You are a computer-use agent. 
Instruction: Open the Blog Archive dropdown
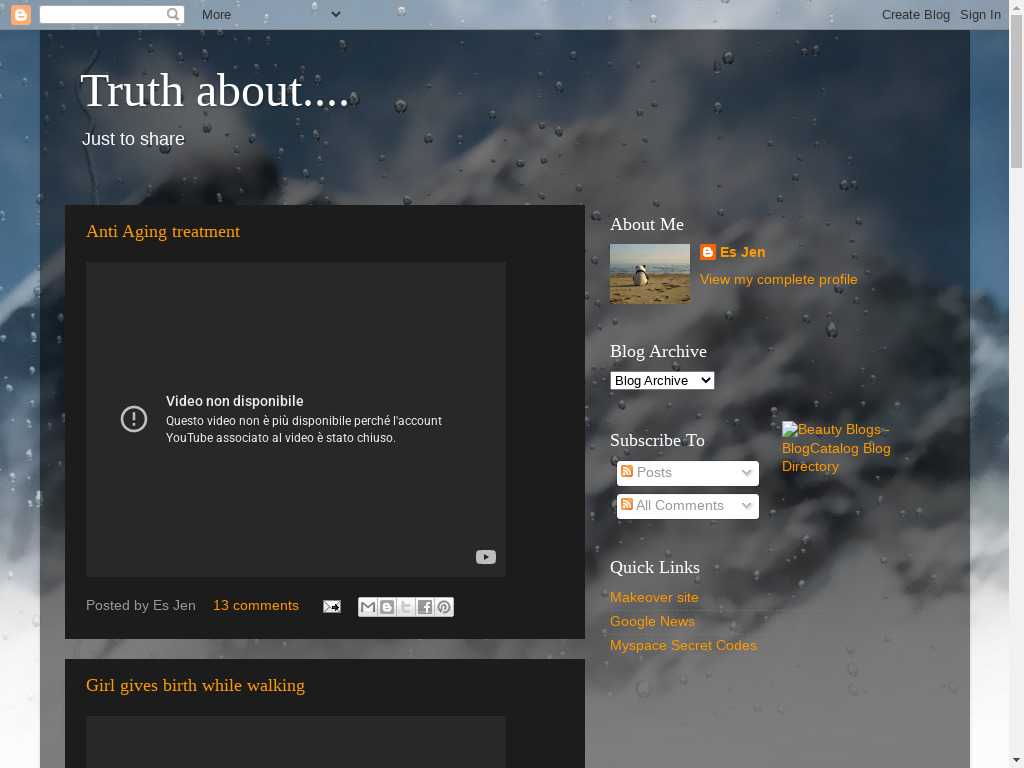(x=662, y=380)
